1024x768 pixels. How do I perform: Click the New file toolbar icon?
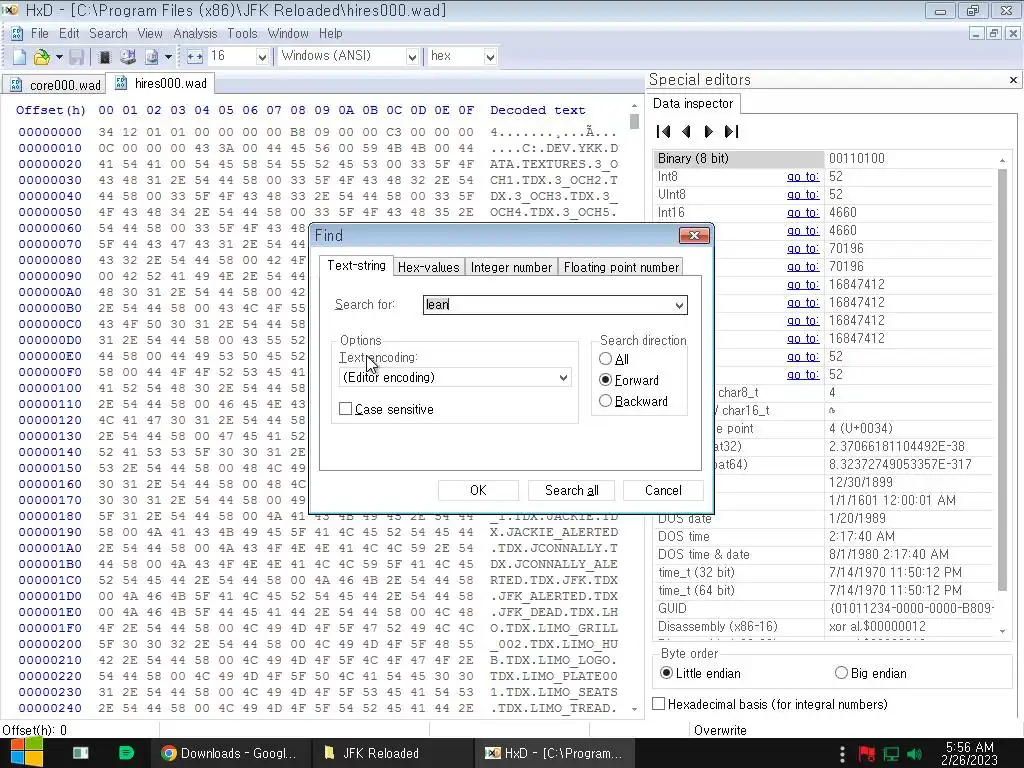[x=20, y=57]
